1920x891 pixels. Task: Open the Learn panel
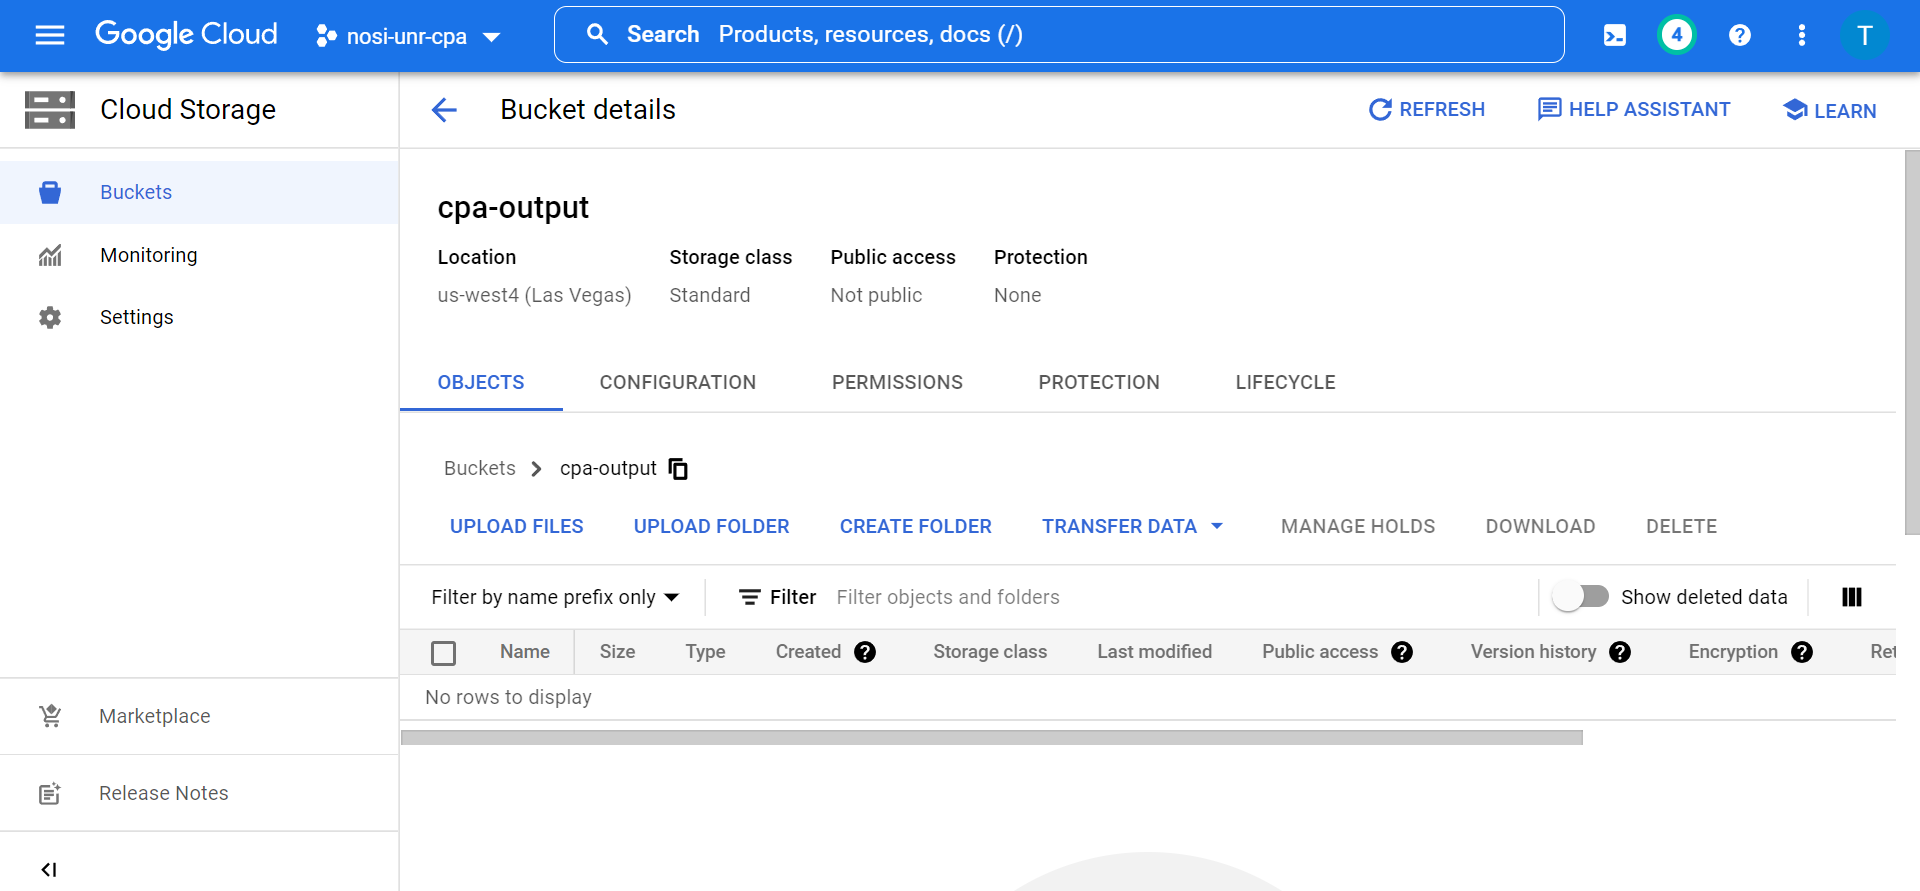coord(1830,110)
